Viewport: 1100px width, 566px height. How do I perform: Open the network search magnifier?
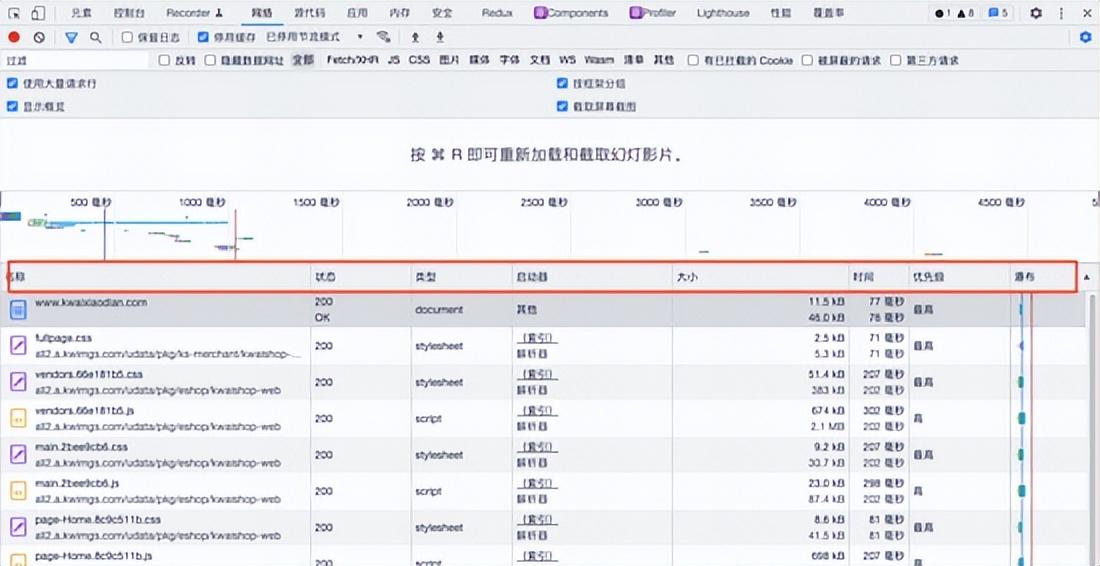pos(96,37)
